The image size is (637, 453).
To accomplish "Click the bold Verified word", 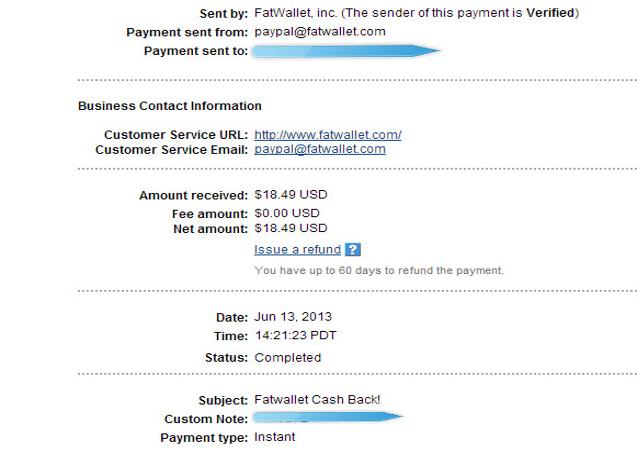I will pyautogui.click(x=550, y=13).
